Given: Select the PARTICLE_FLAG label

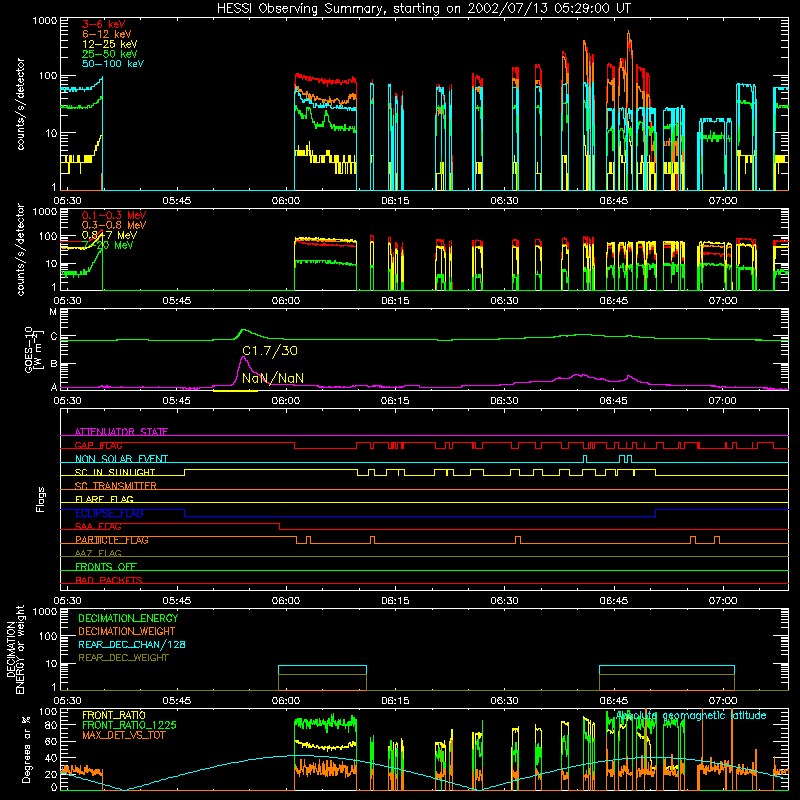Looking at the screenshot, I should coord(112,540).
